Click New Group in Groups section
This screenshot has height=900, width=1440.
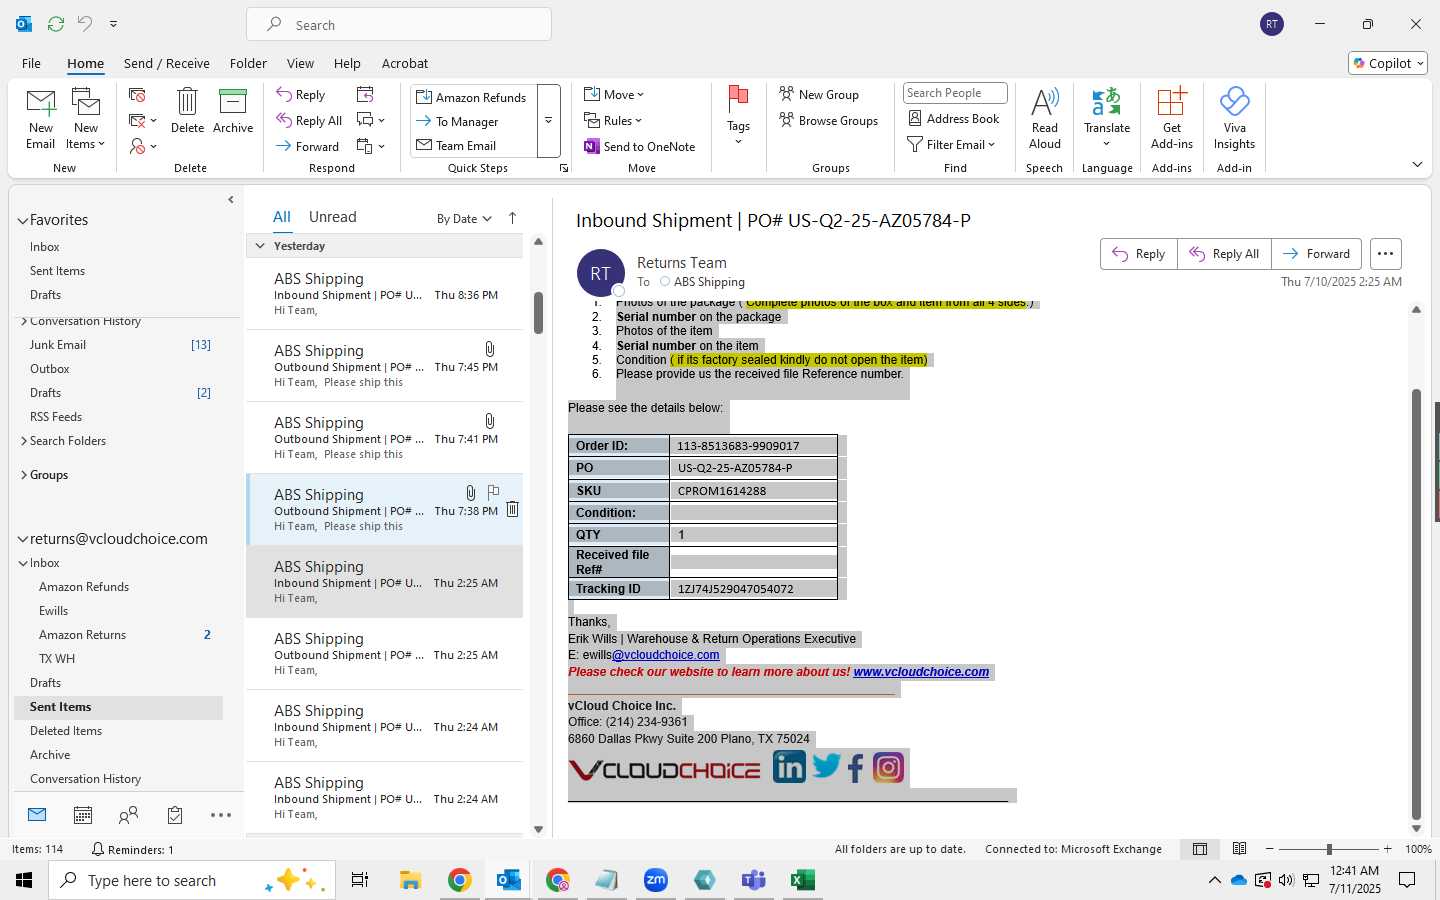[x=819, y=95]
